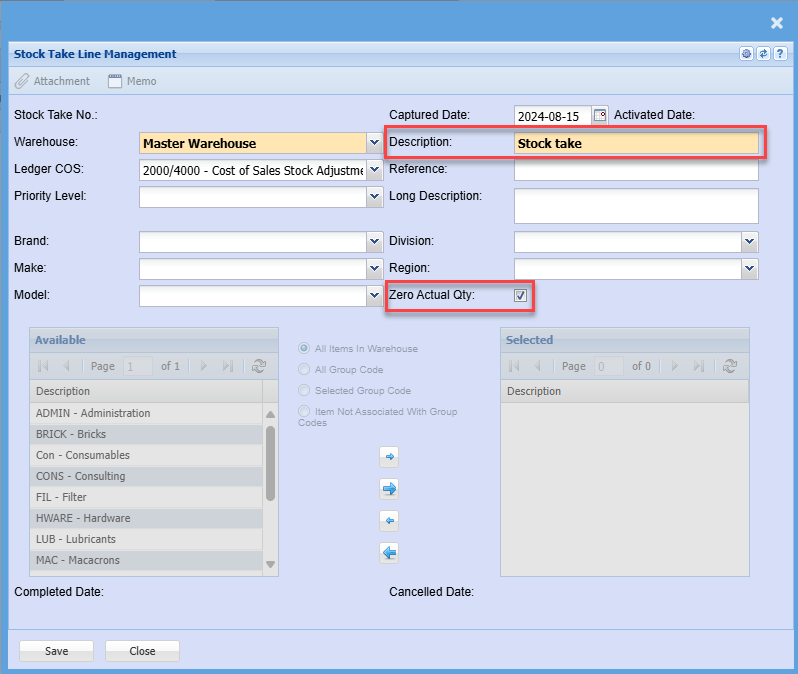Viewport: 798px width, 674px height.
Task: Expand the Division dropdown list
Action: (x=749, y=241)
